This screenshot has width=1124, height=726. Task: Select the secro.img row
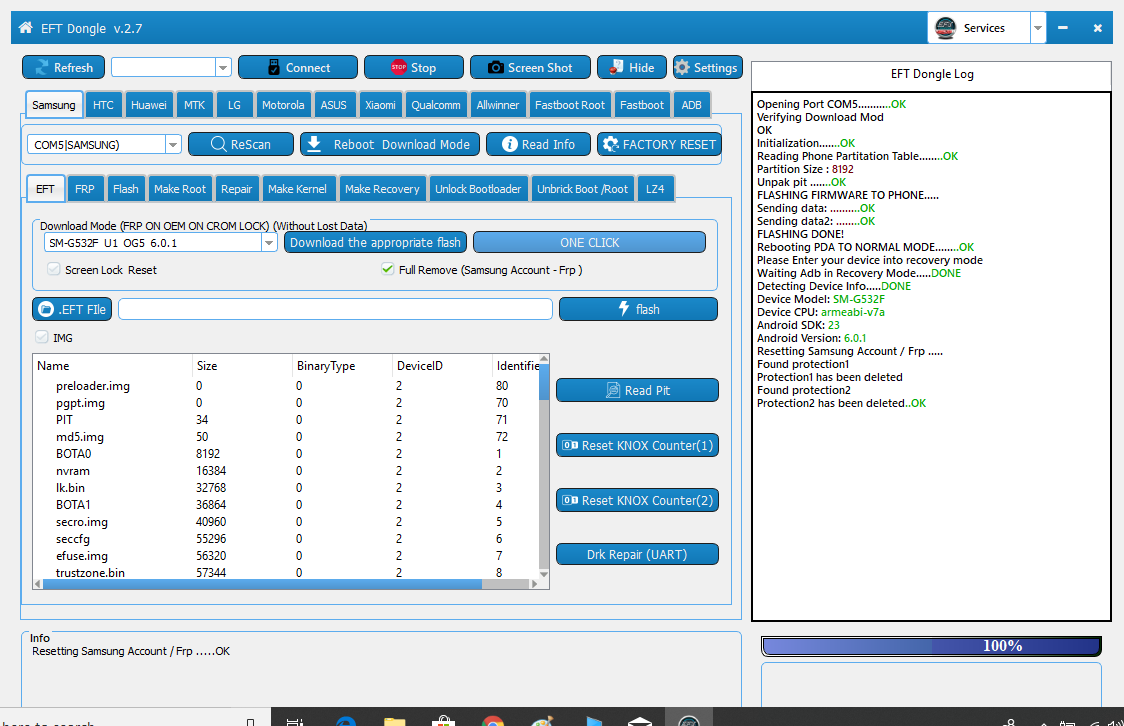287,522
